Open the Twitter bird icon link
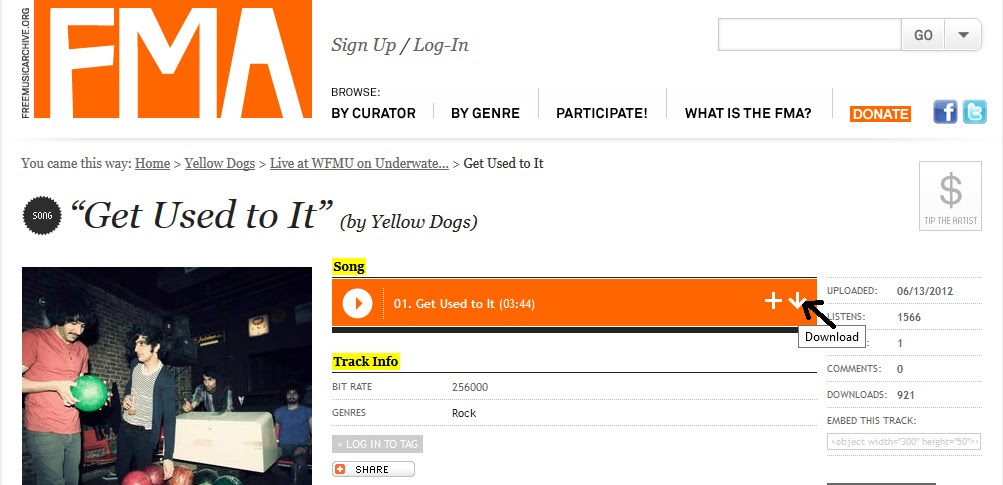Image resolution: width=1003 pixels, height=485 pixels. [975, 112]
